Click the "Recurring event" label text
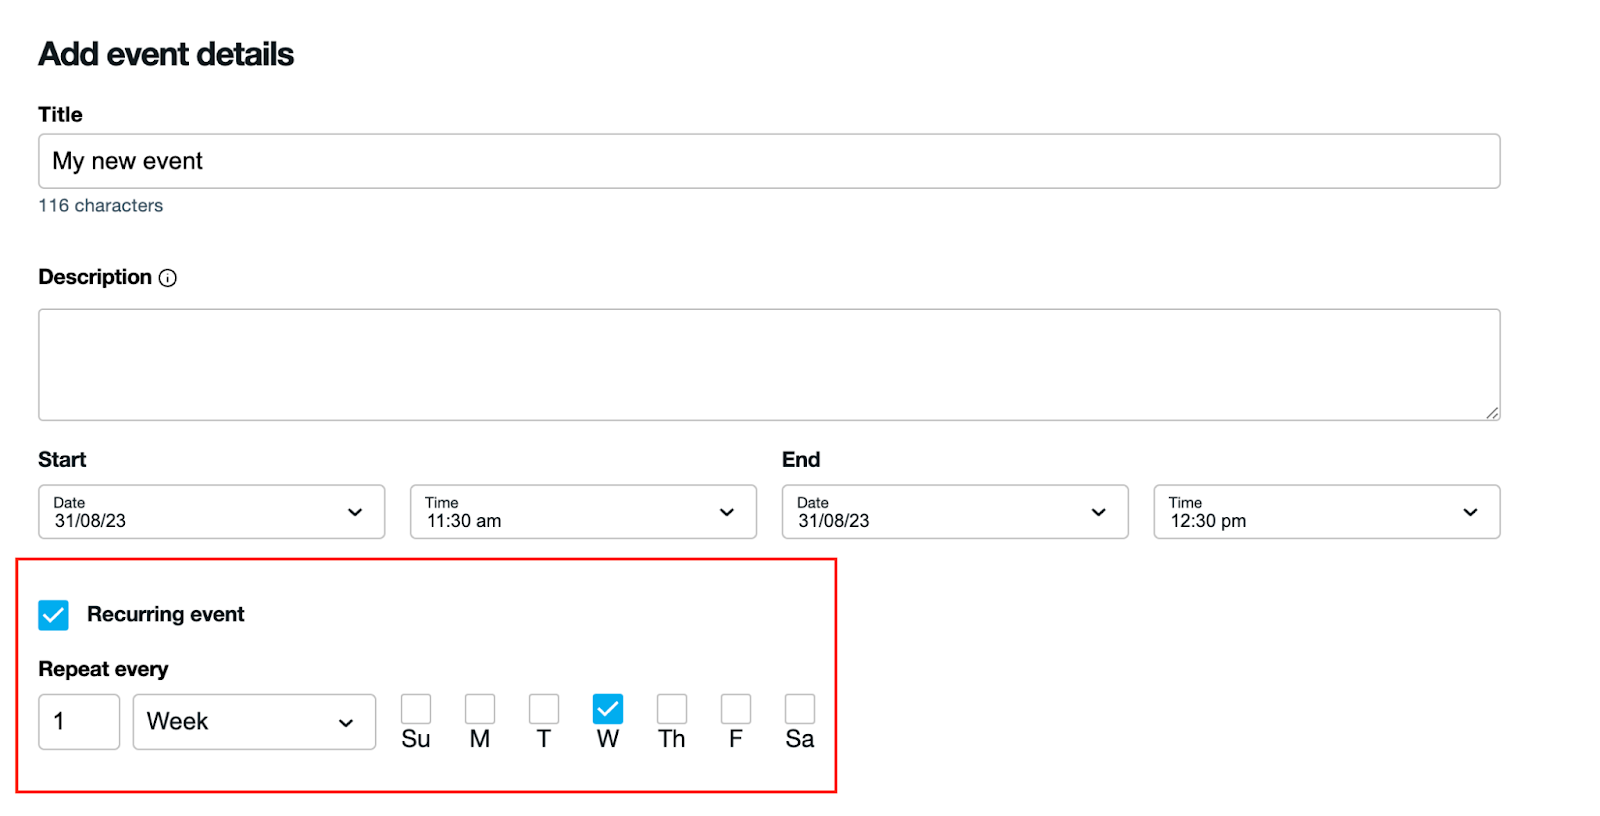This screenshot has height=816, width=1600. pos(166,615)
